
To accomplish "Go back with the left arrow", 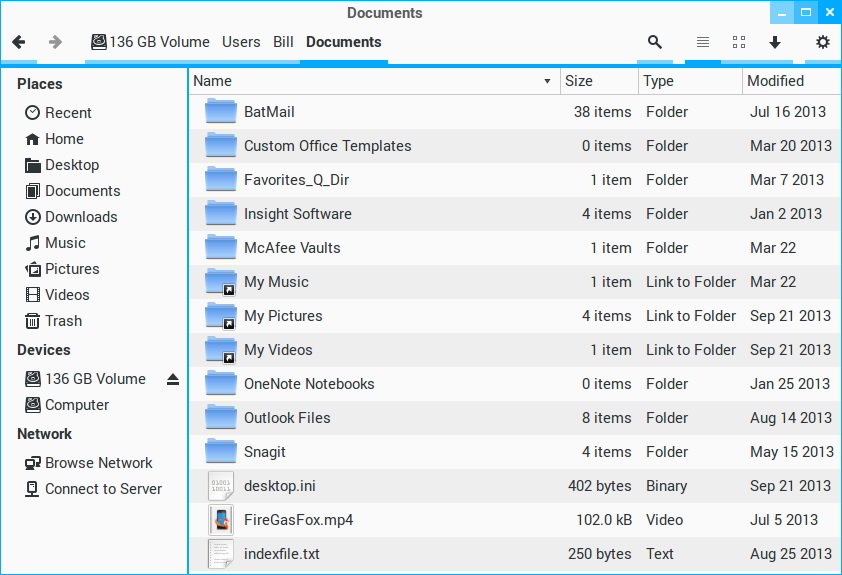I will coord(19,42).
